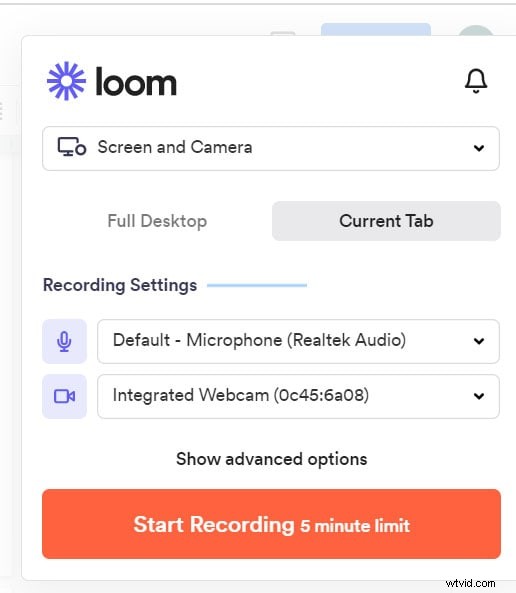Open notifications bell icon
Viewport: 516px width, 593px height.
[x=476, y=81]
